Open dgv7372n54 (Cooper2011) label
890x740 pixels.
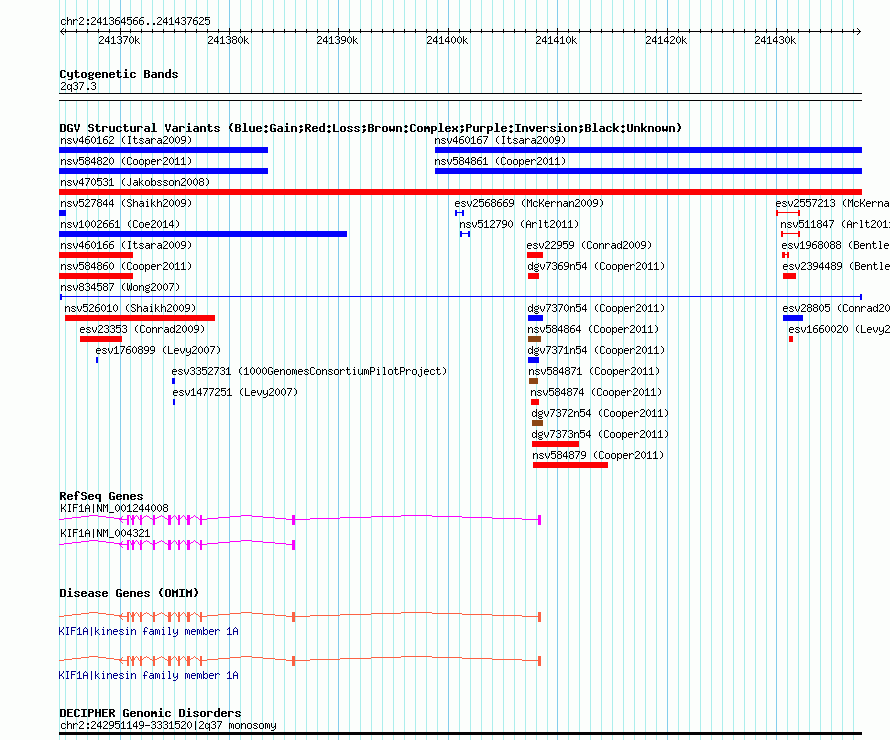600,413
